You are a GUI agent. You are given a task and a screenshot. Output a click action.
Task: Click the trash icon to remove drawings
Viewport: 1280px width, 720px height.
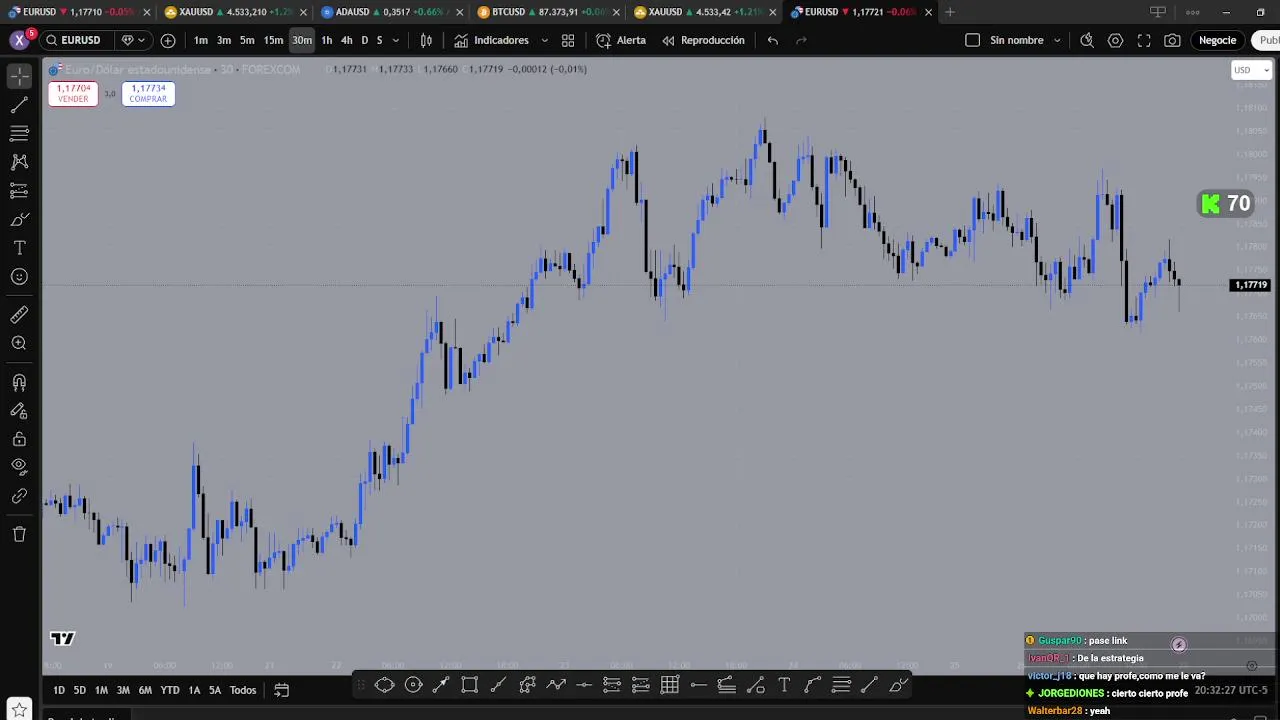pos(19,534)
